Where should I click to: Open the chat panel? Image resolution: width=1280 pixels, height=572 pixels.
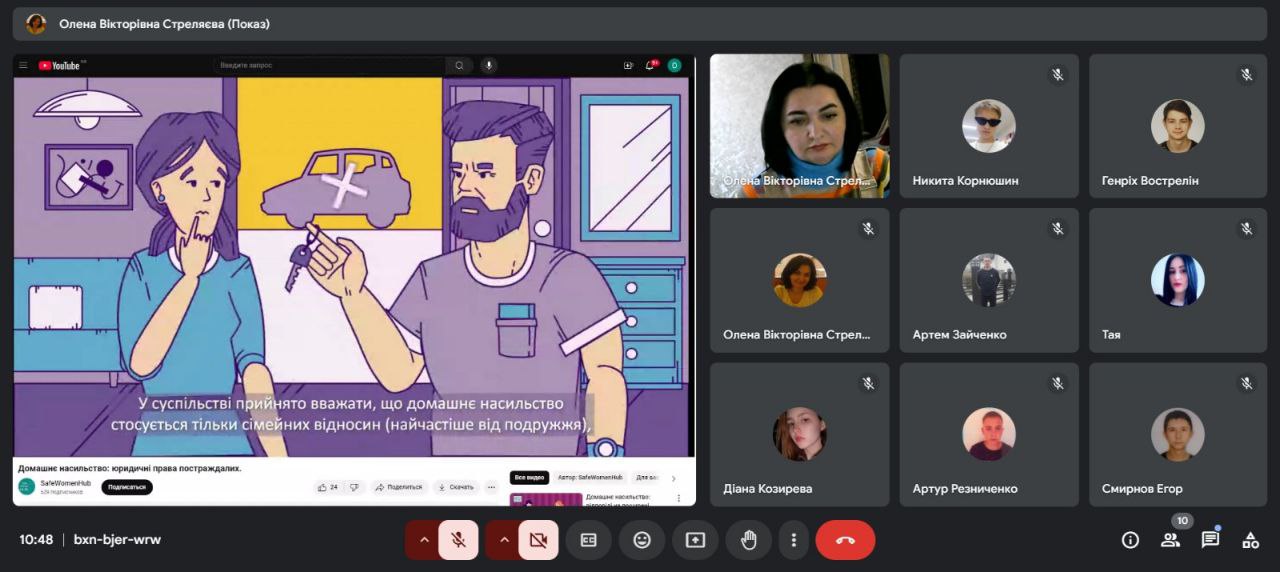click(x=1210, y=540)
